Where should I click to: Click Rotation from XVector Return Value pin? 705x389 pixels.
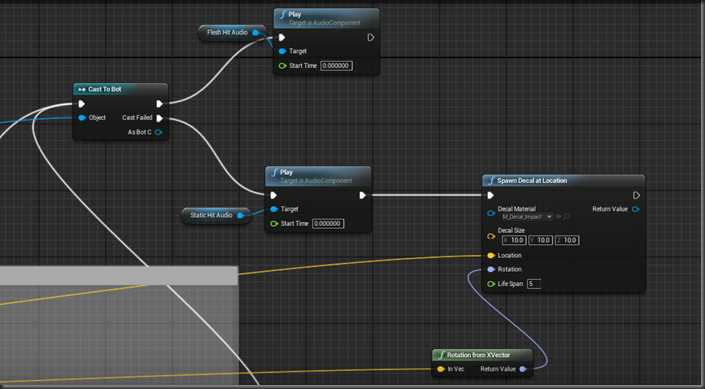click(x=522, y=369)
